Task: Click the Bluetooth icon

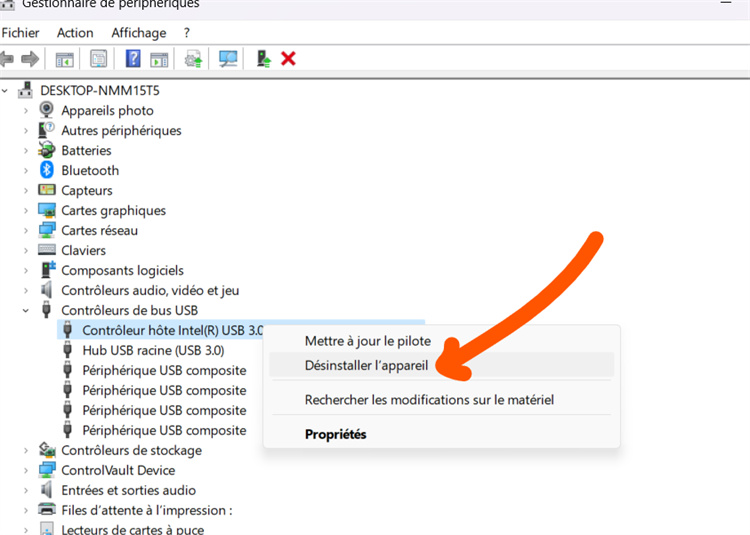Action: [x=46, y=170]
